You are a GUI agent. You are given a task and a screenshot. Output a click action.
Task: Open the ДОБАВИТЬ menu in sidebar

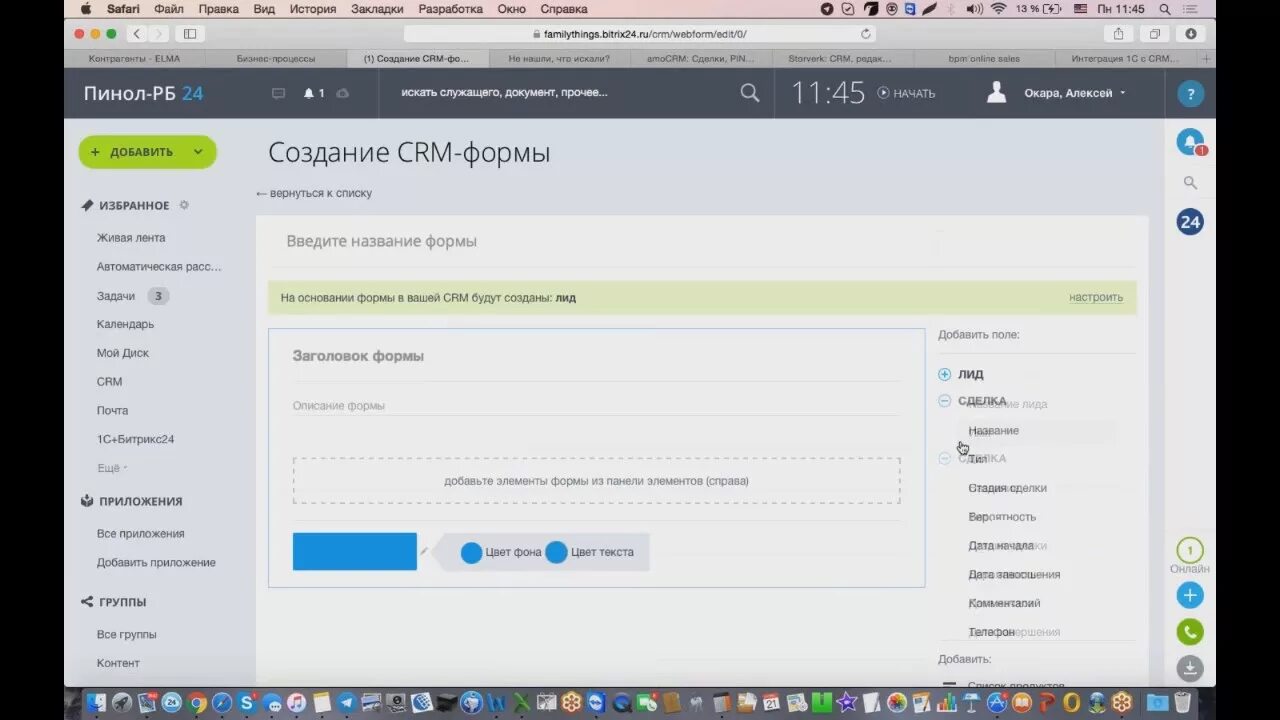click(x=147, y=151)
